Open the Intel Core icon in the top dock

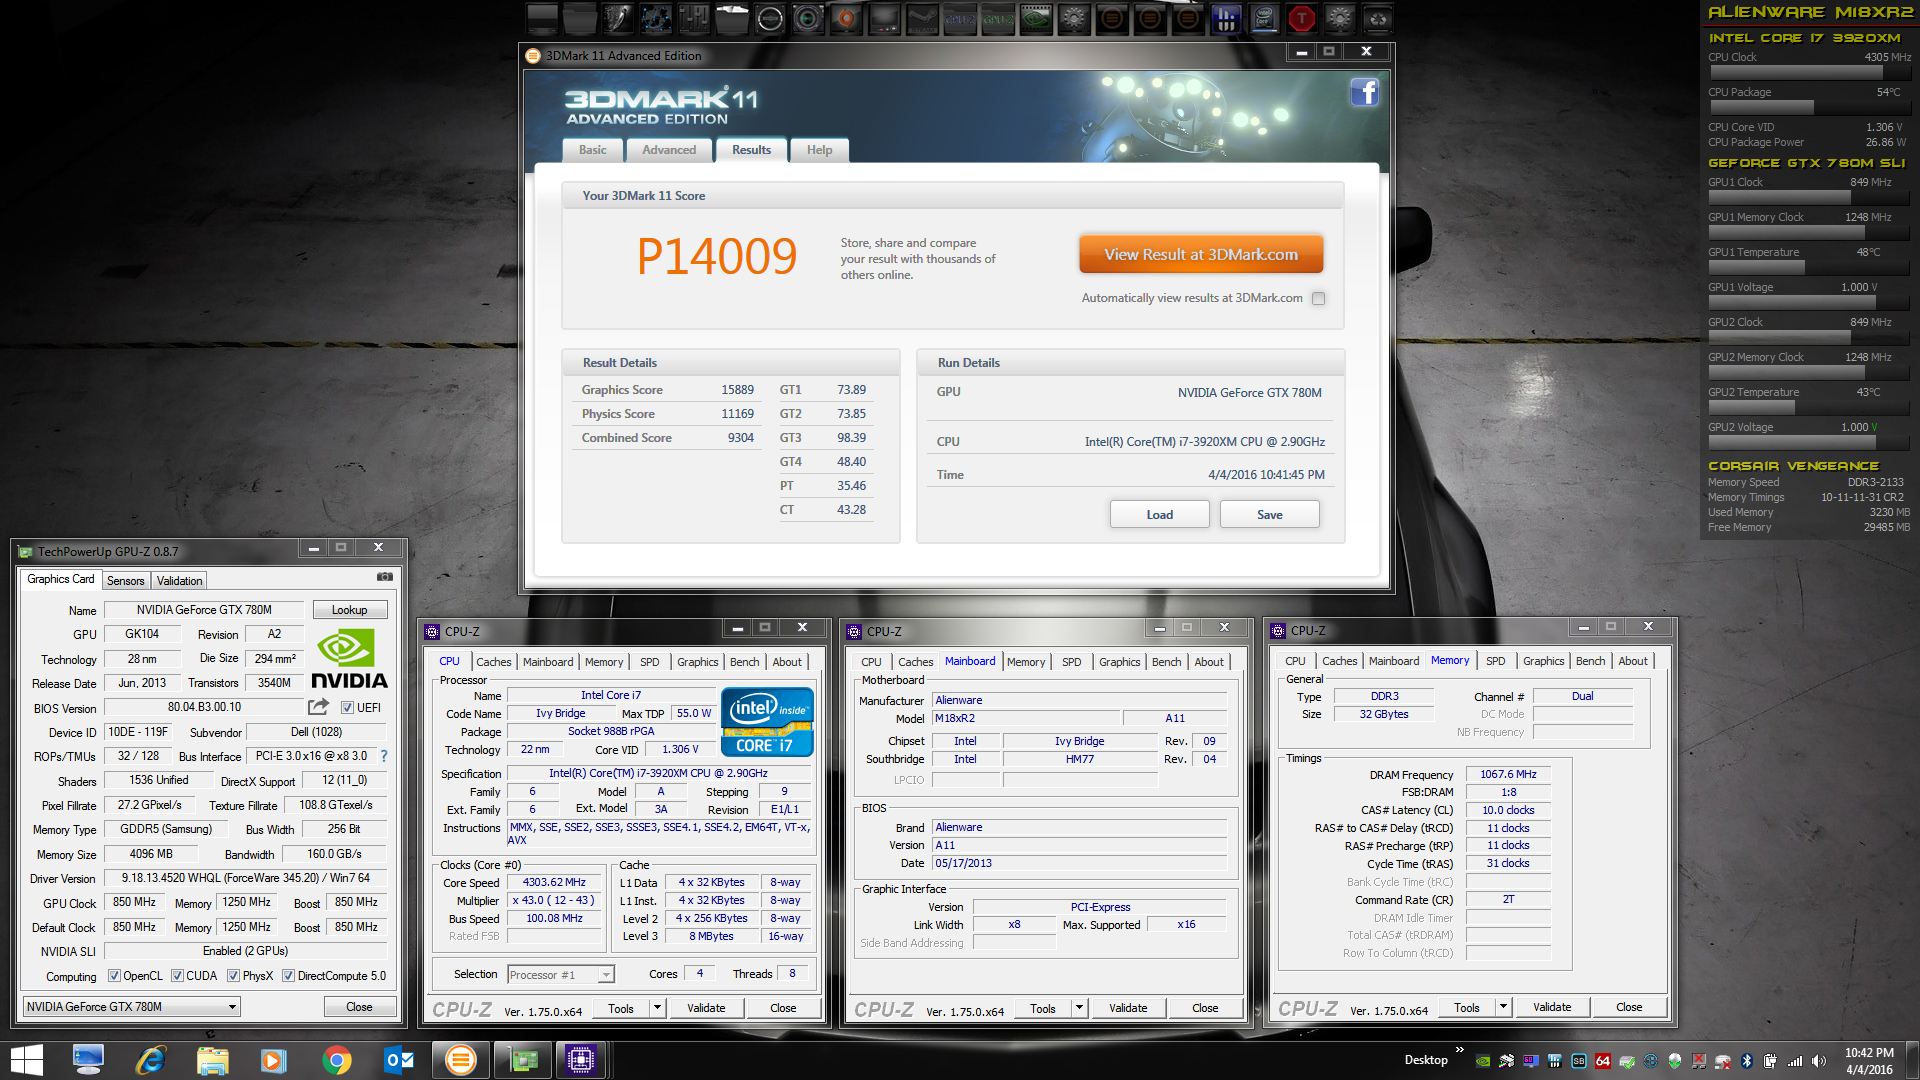[x=1264, y=18]
